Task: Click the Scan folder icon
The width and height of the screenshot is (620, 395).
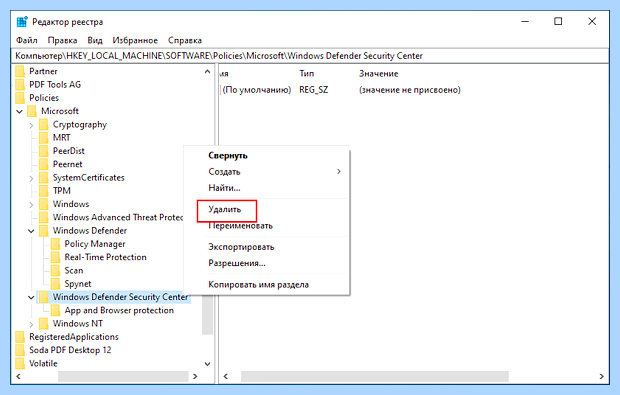Action: (x=55, y=270)
